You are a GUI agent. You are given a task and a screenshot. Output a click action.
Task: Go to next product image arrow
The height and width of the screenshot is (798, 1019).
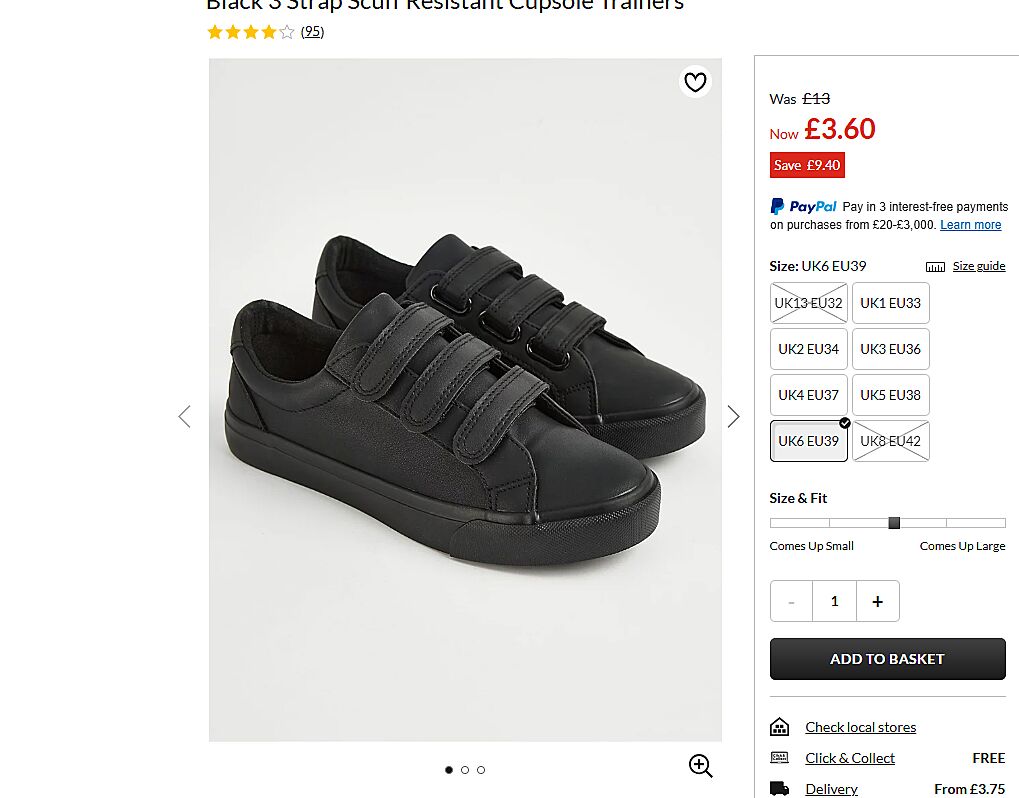[x=733, y=416]
